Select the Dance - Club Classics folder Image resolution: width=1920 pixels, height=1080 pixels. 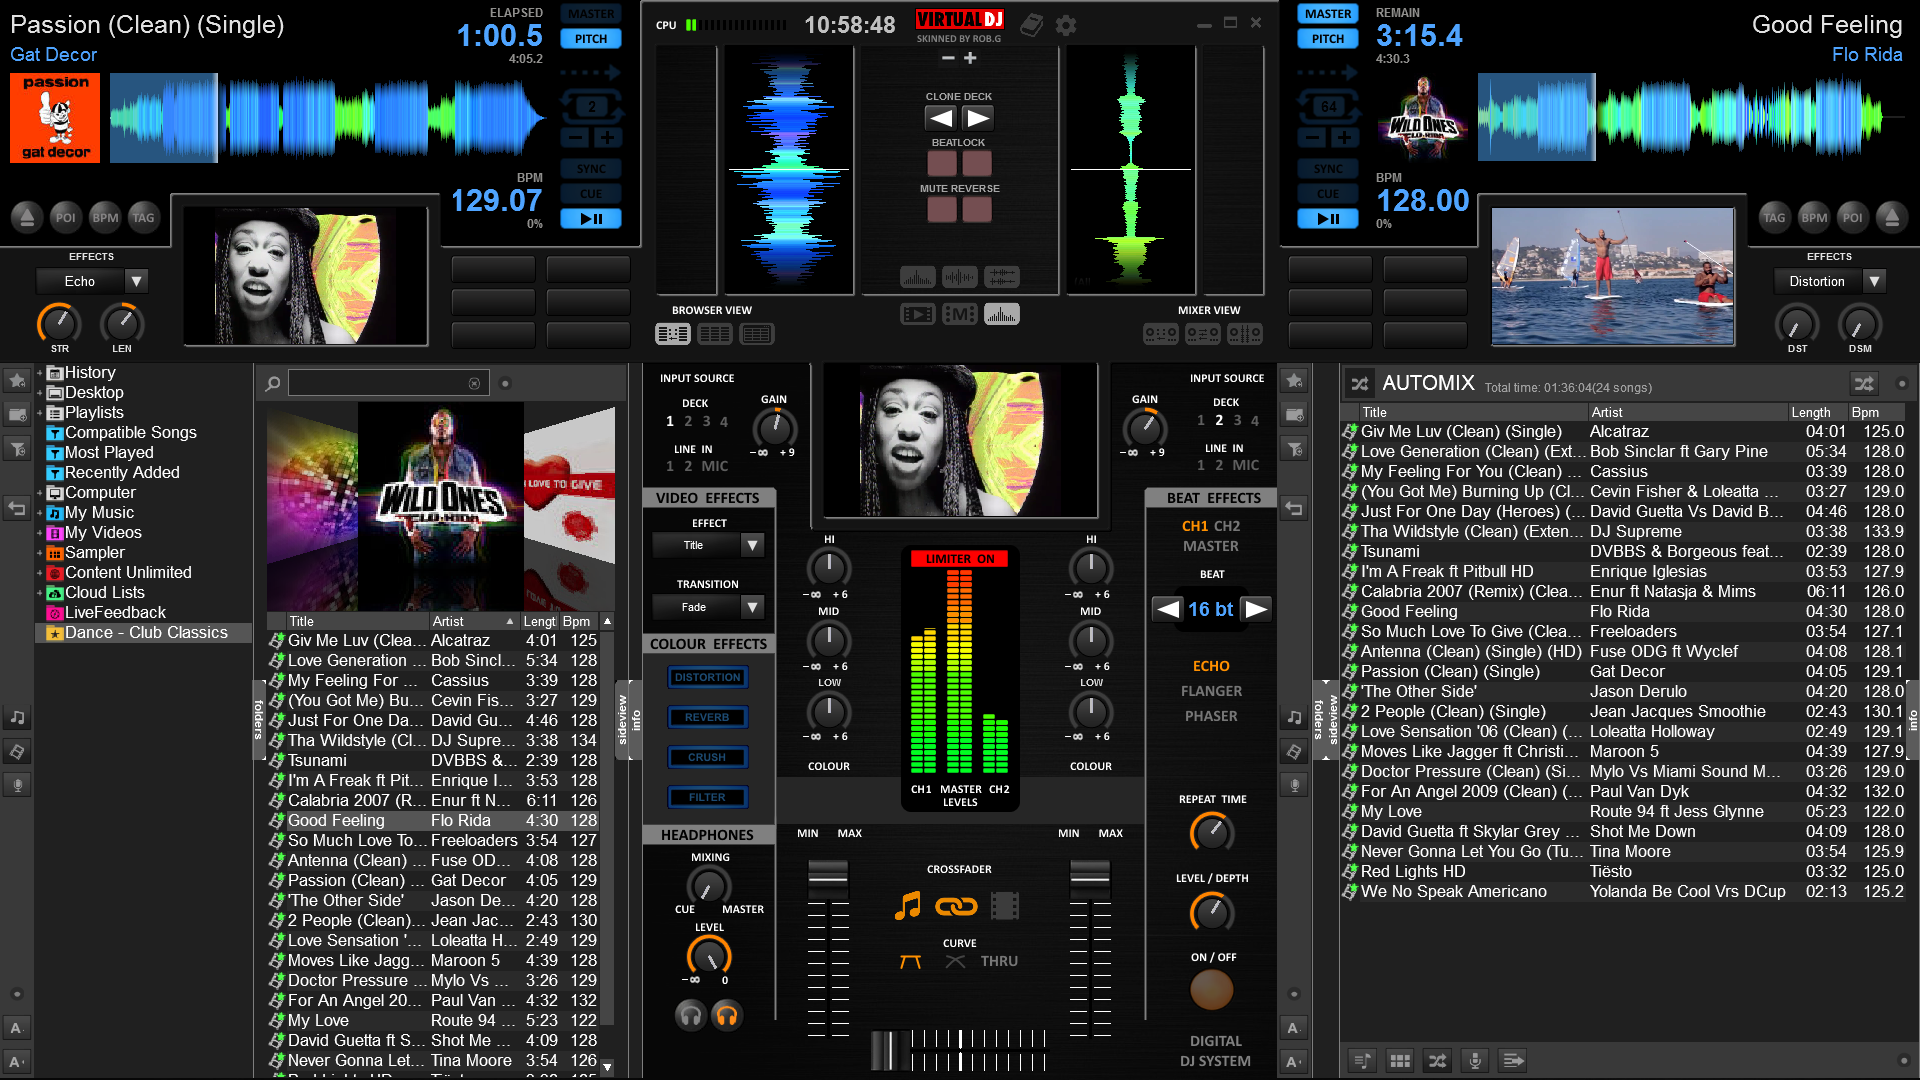tap(146, 633)
